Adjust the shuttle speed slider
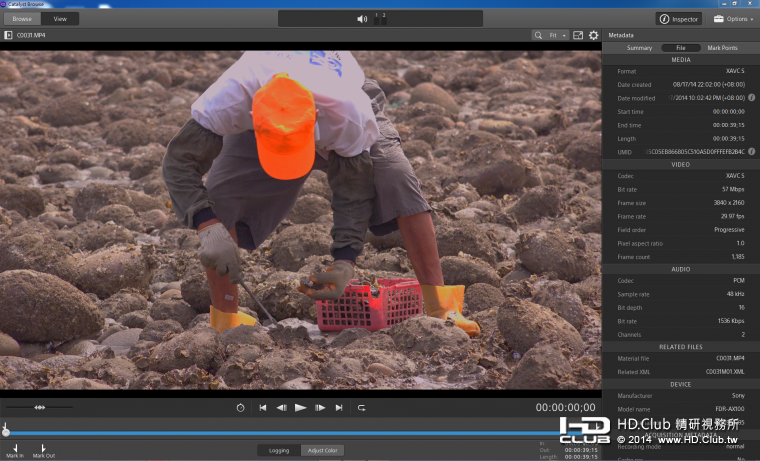This screenshot has height=461, width=760. (40, 407)
